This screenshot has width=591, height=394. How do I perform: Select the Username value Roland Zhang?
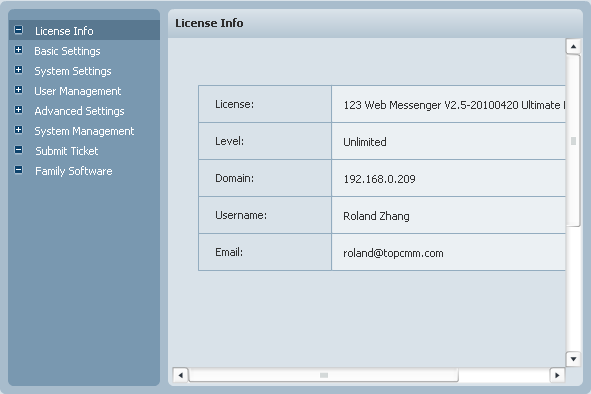[x=376, y=216]
